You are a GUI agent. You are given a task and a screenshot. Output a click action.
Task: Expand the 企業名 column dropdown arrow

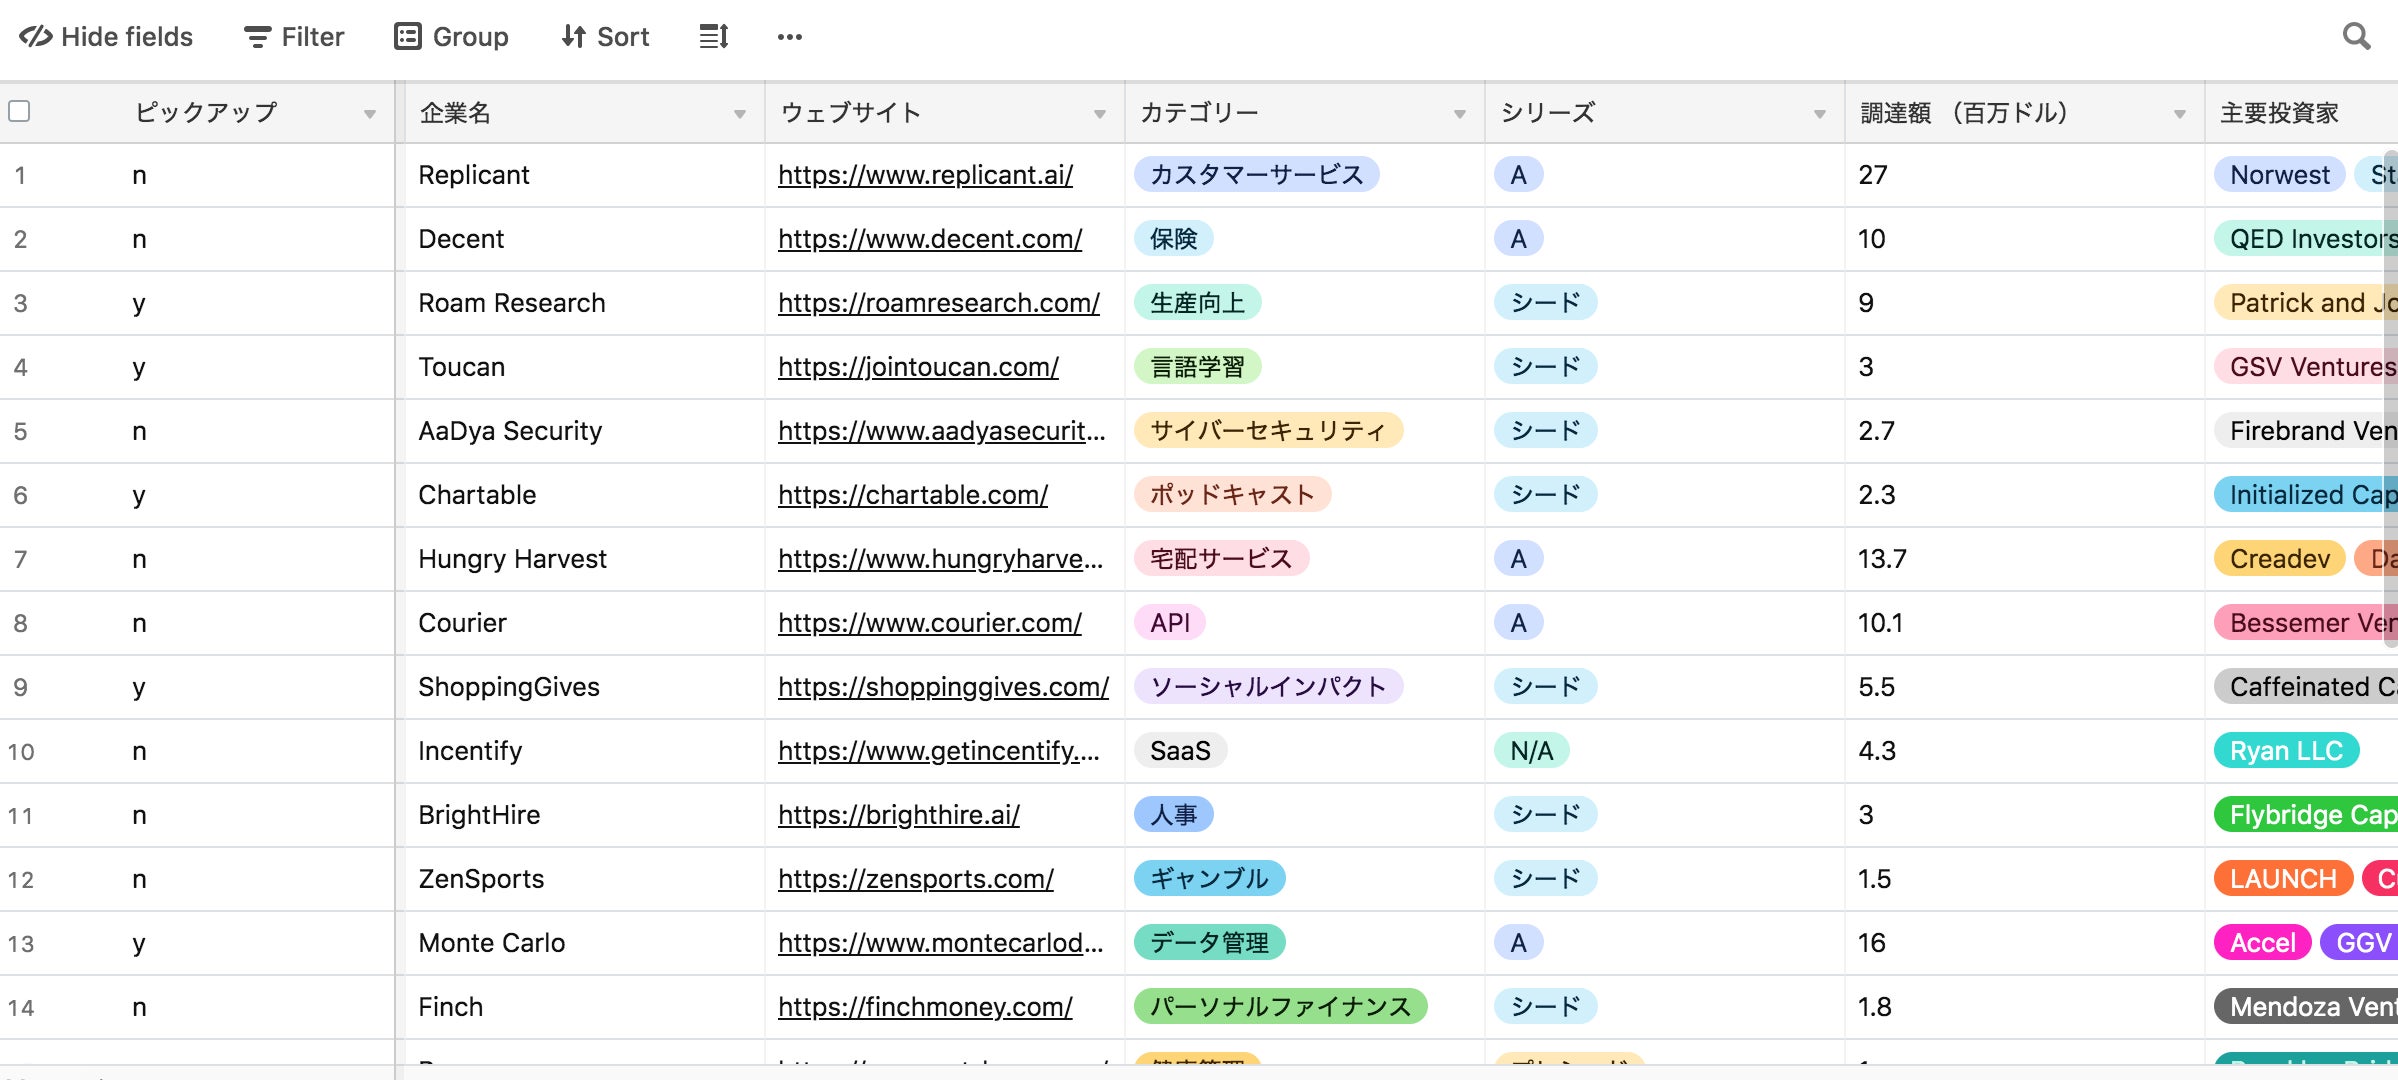740,114
